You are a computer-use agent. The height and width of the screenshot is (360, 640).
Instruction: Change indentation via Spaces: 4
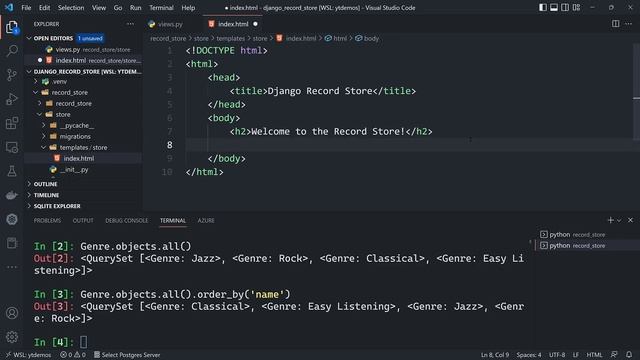tap(529, 355)
